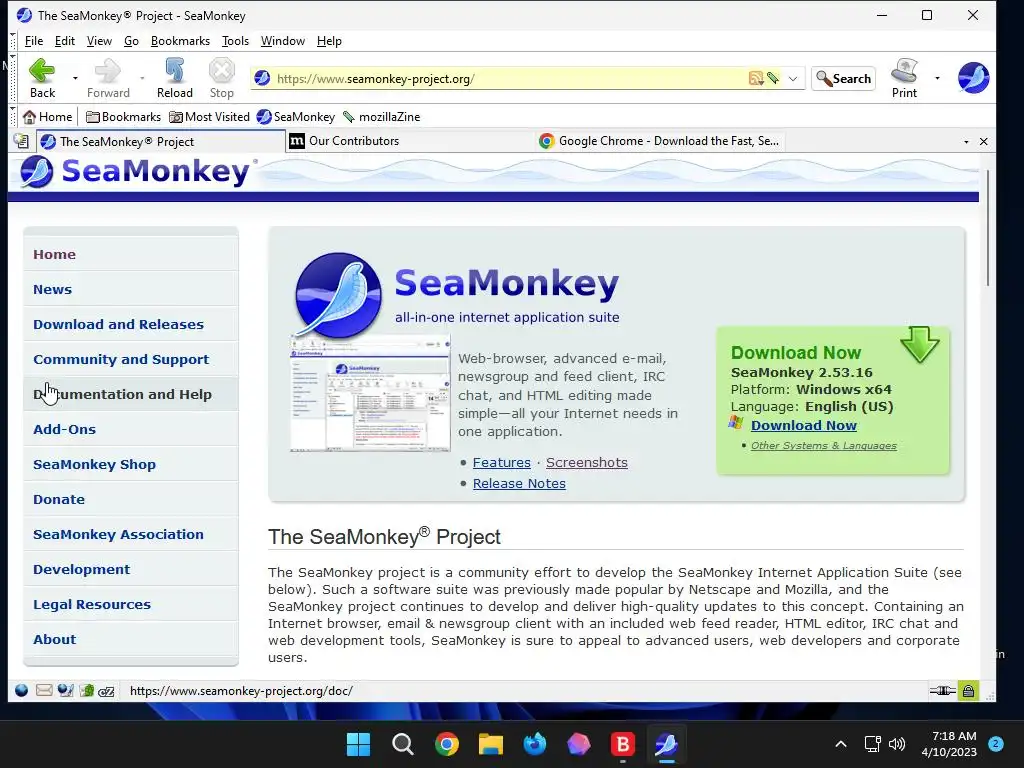Open the Print options dropdown arrow
This screenshot has width=1024, height=768.
937,78
